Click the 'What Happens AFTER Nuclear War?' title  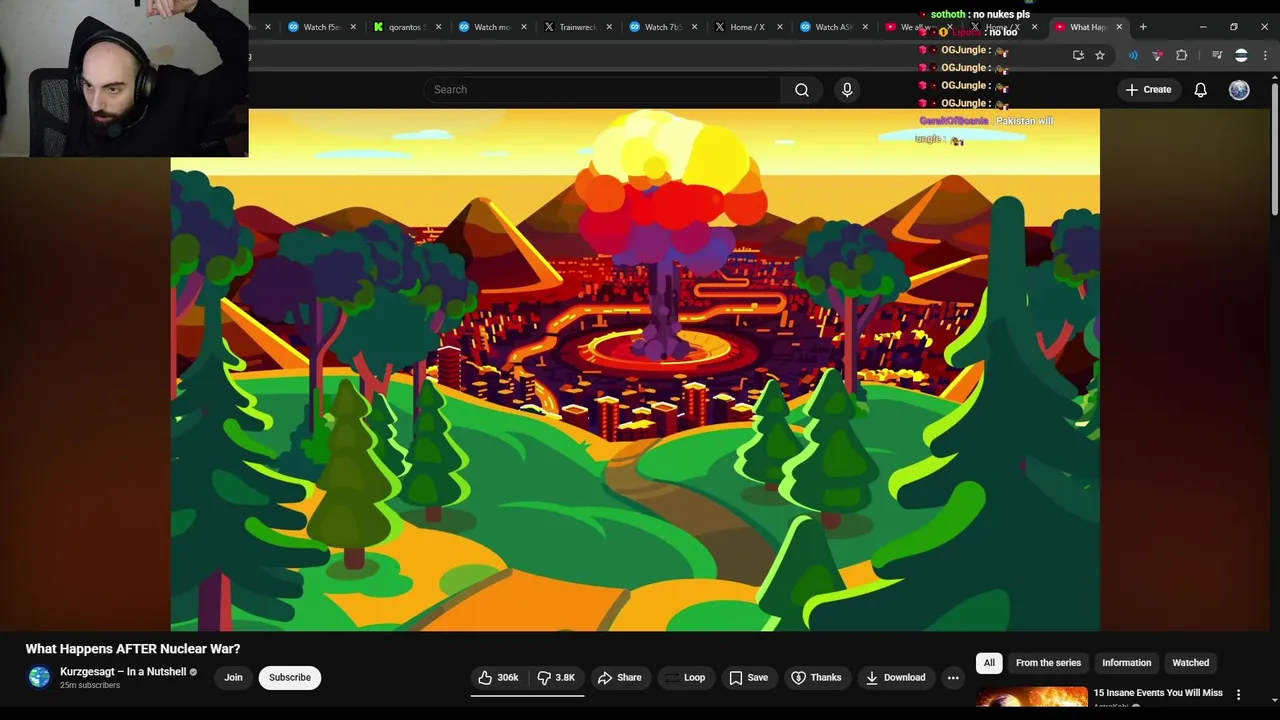[x=133, y=649]
